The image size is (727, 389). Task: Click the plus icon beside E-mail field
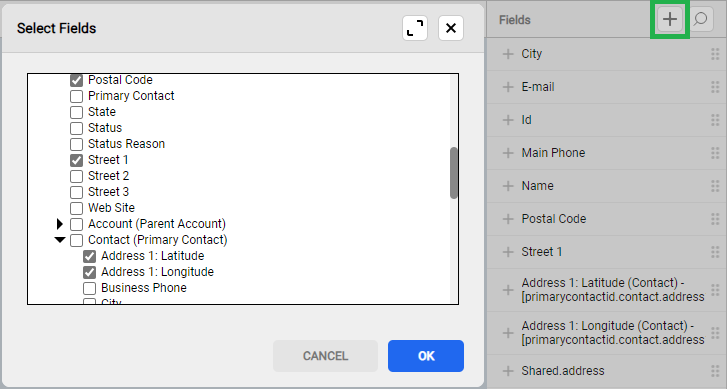click(x=508, y=87)
